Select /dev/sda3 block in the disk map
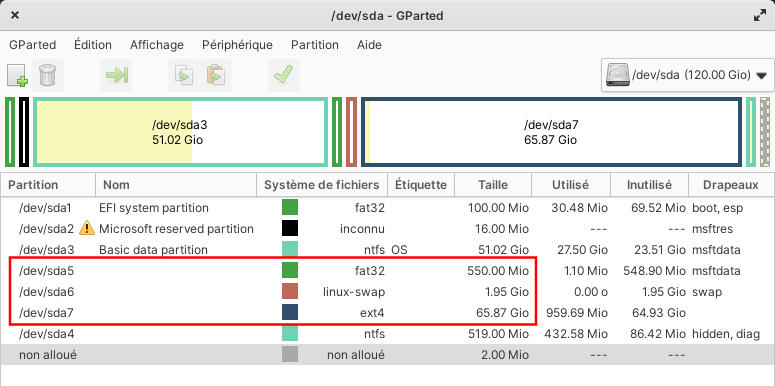This screenshot has width=775, height=386. click(180, 132)
